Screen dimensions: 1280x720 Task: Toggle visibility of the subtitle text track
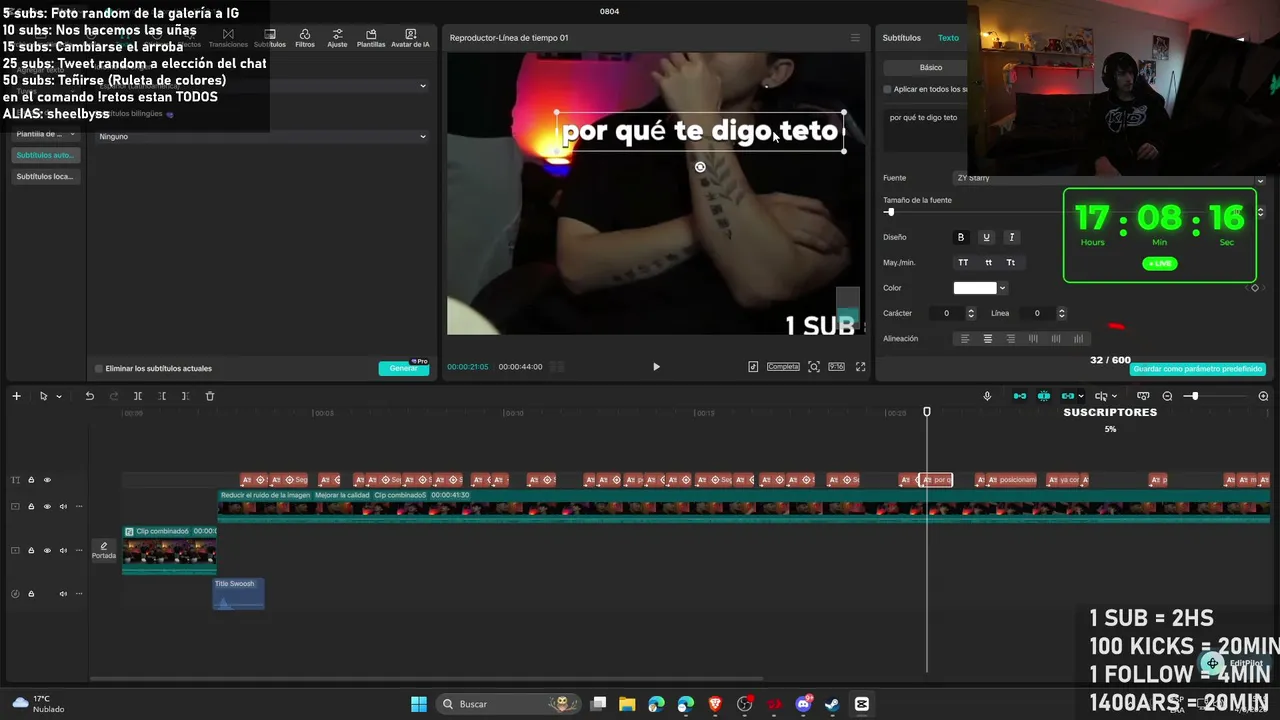(x=47, y=480)
